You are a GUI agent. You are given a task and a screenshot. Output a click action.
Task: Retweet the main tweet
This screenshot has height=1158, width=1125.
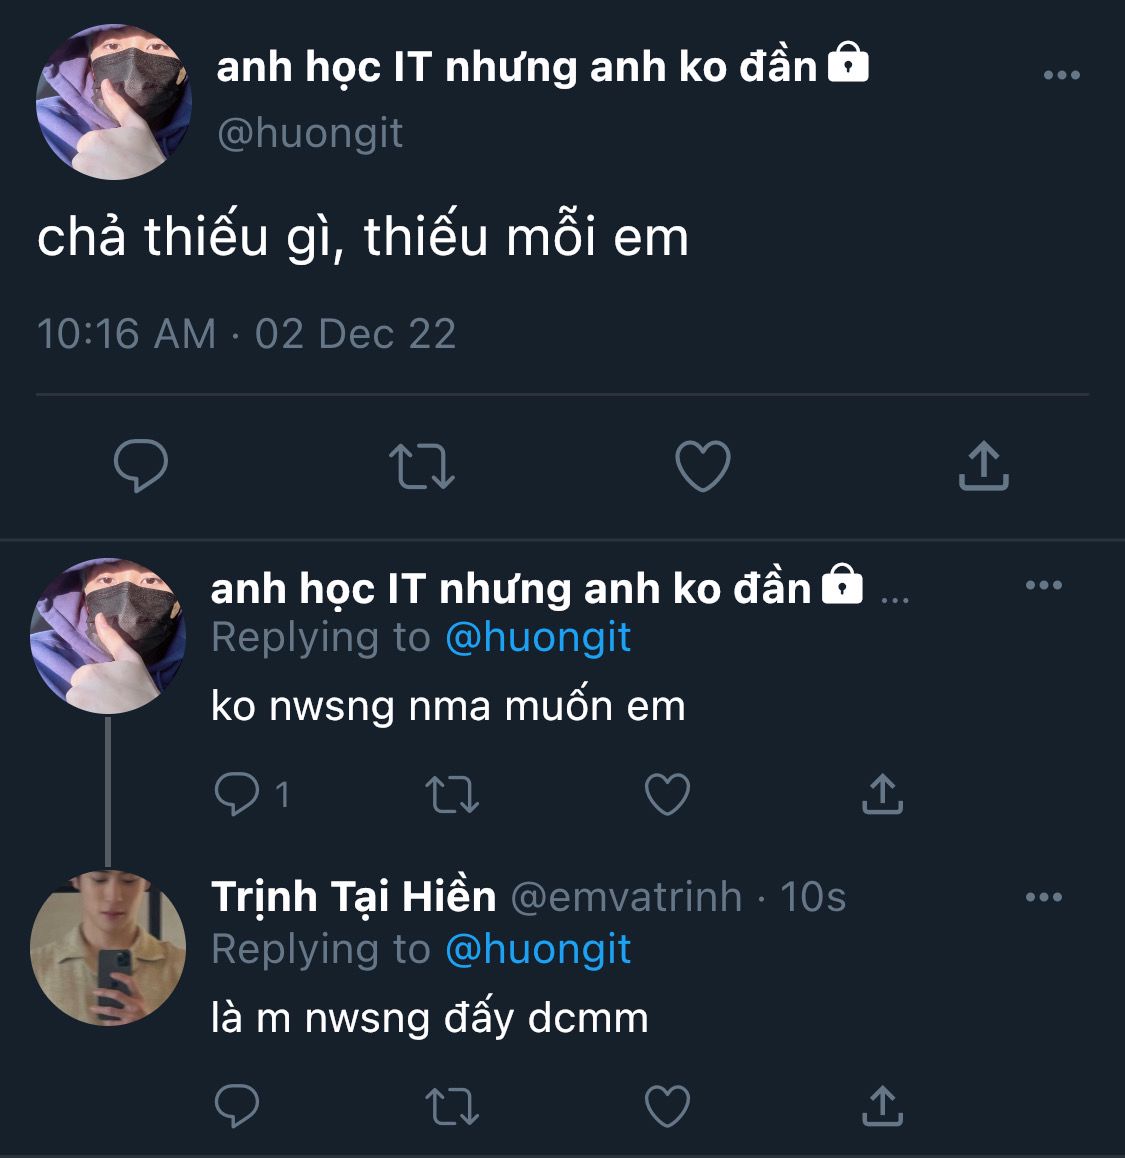coord(421,466)
